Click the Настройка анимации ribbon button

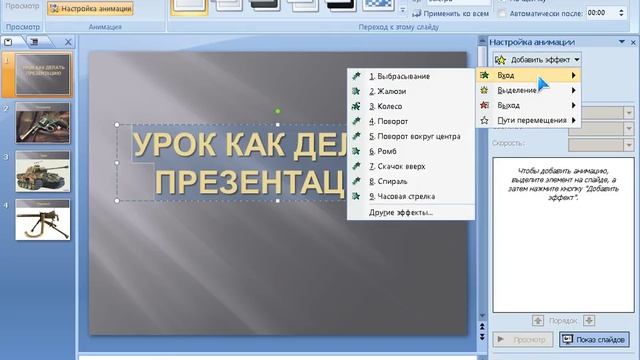coord(90,9)
